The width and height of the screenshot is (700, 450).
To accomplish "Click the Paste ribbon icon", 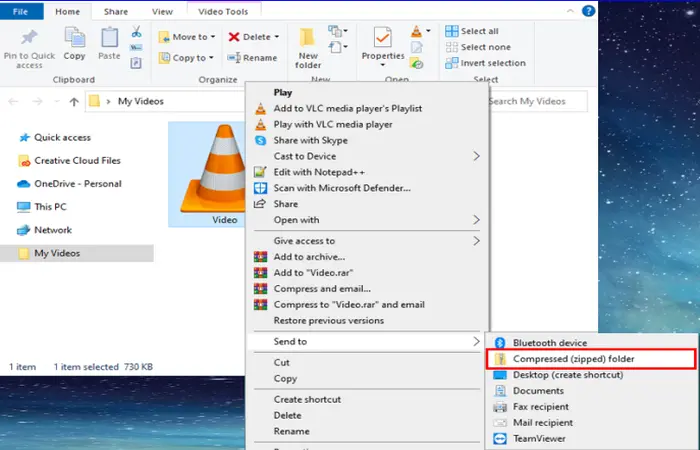I will click(x=109, y=38).
